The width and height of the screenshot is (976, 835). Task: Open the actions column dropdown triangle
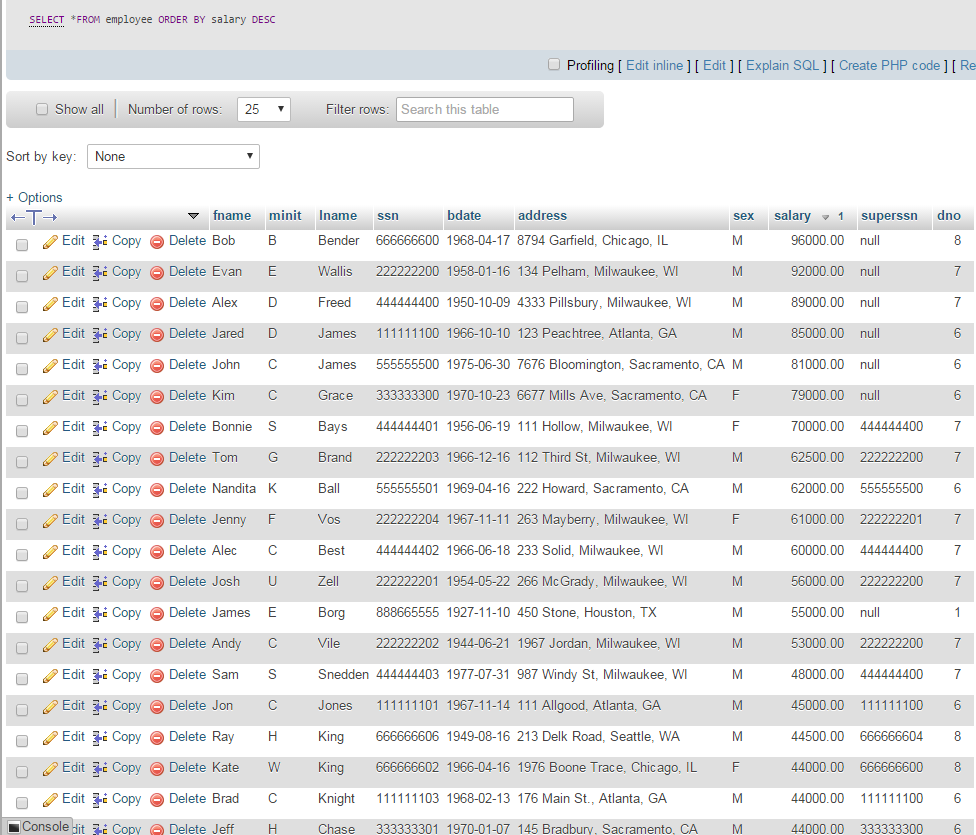tap(193, 216)
